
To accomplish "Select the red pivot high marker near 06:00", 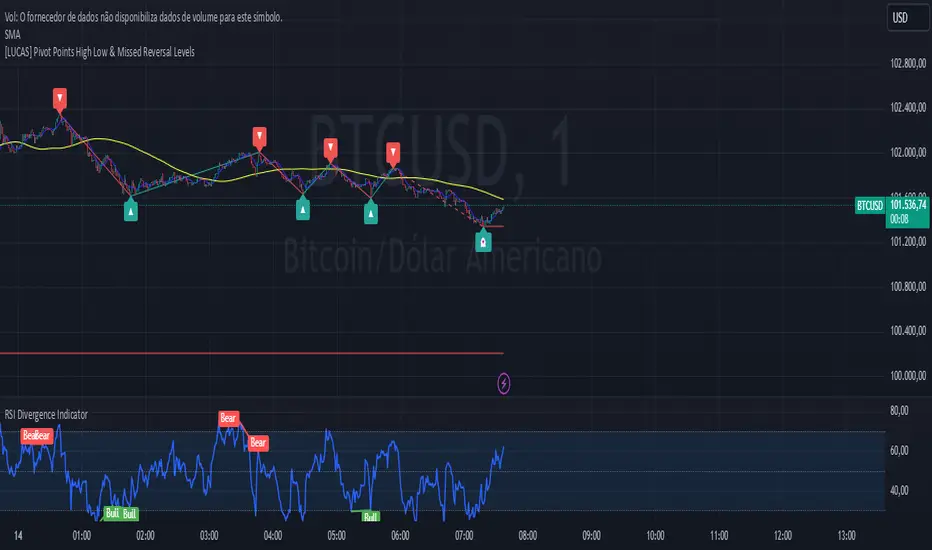I will [393, 153].
